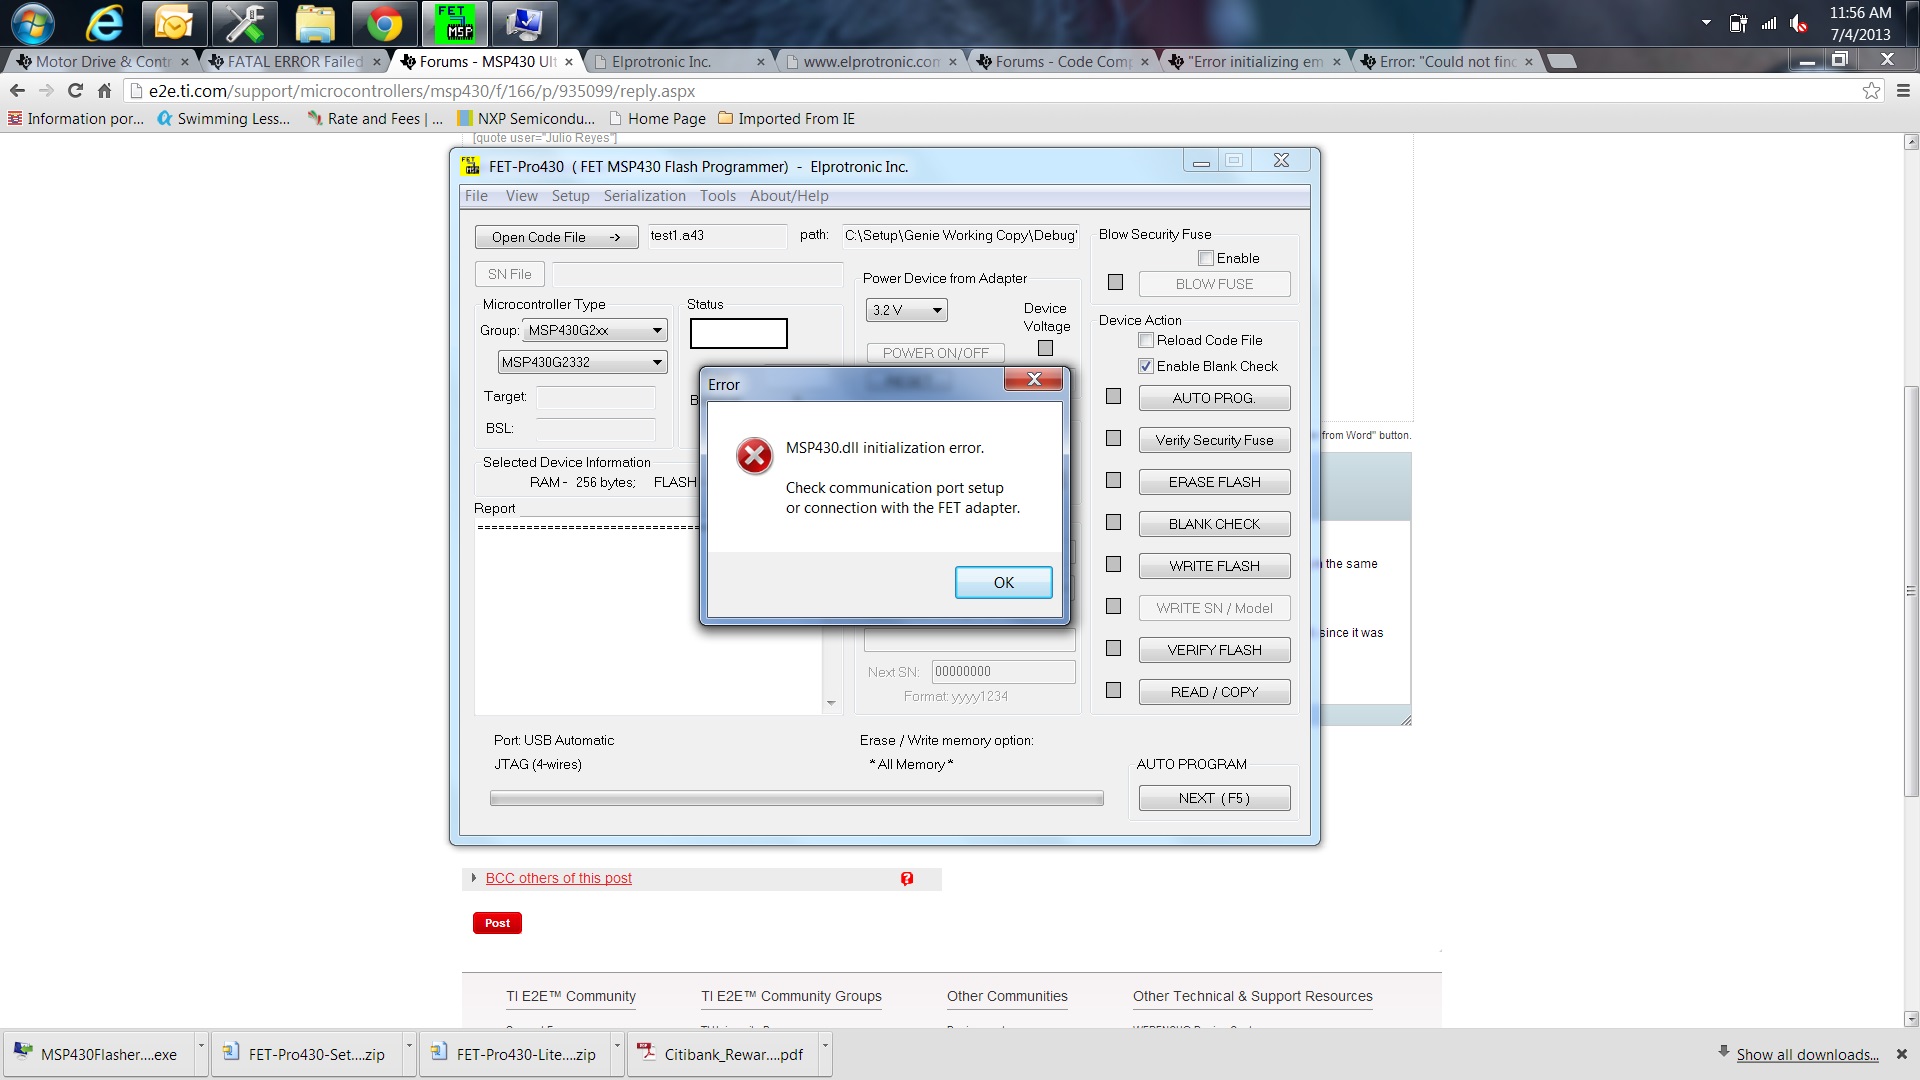Screen dimensions: 1920x1080
Task: Enable Blow Security Fuse checkbox
Action: point(1206,258)
